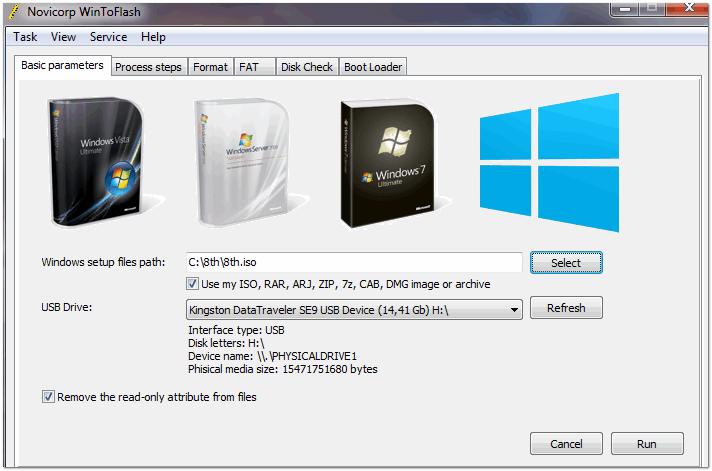This screenshot has width=712, height=471.
Task: Click the blue Windows 8 logo
Action: (549, 162)
